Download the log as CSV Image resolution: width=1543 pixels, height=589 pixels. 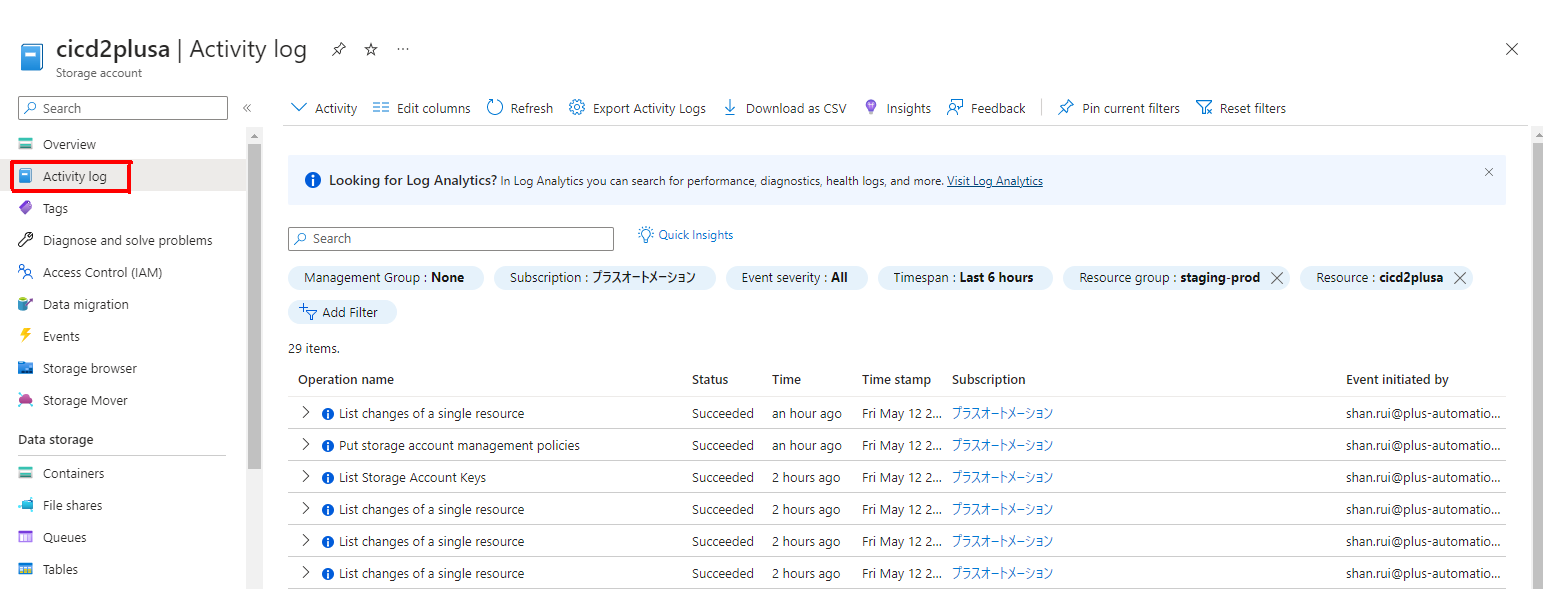click(784, 108)
